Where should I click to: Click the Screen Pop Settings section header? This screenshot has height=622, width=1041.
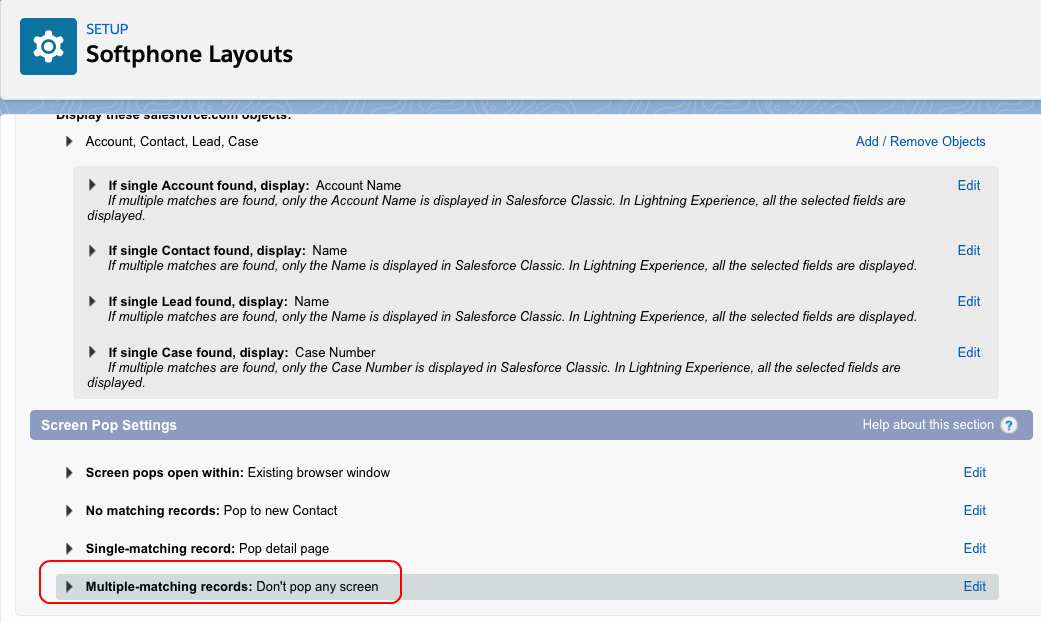109,425
